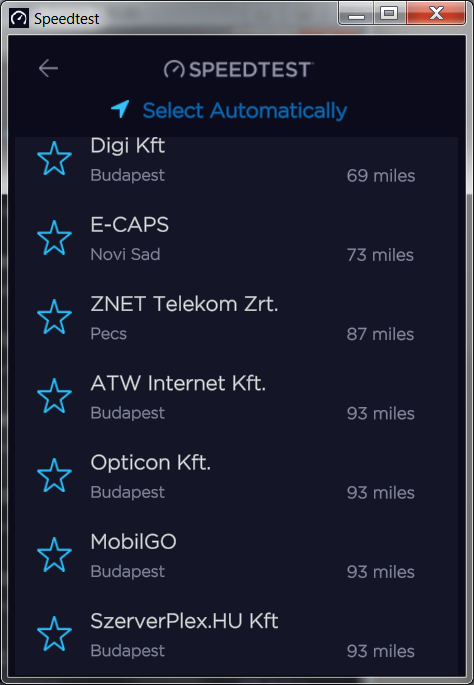Click the Speedtest logo in header
The width and height of the screenshot is (474, 685).
[x=239, y=69]
